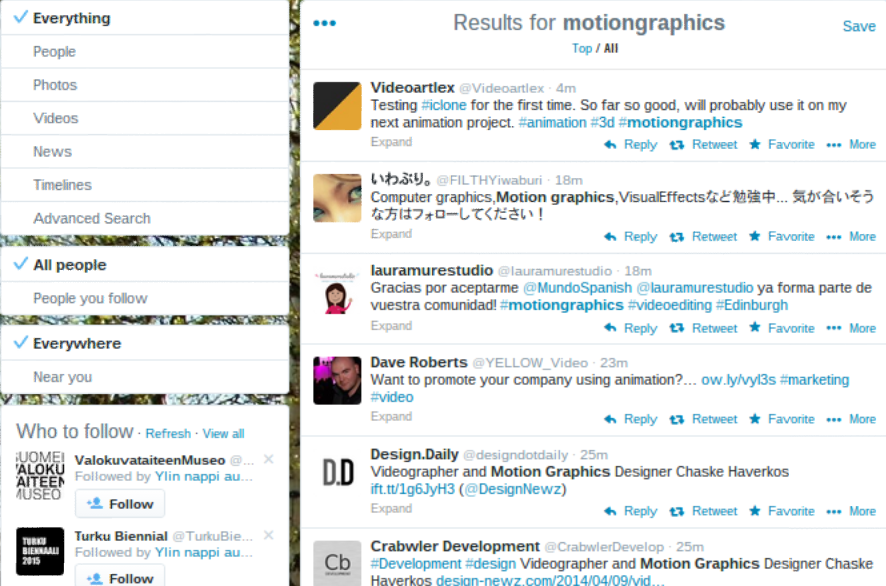This screenshot has width=886, height=586.
Task: Dismiss the ValokuvataiteenMuseo follow suggestion
Action: pos(269,459)
